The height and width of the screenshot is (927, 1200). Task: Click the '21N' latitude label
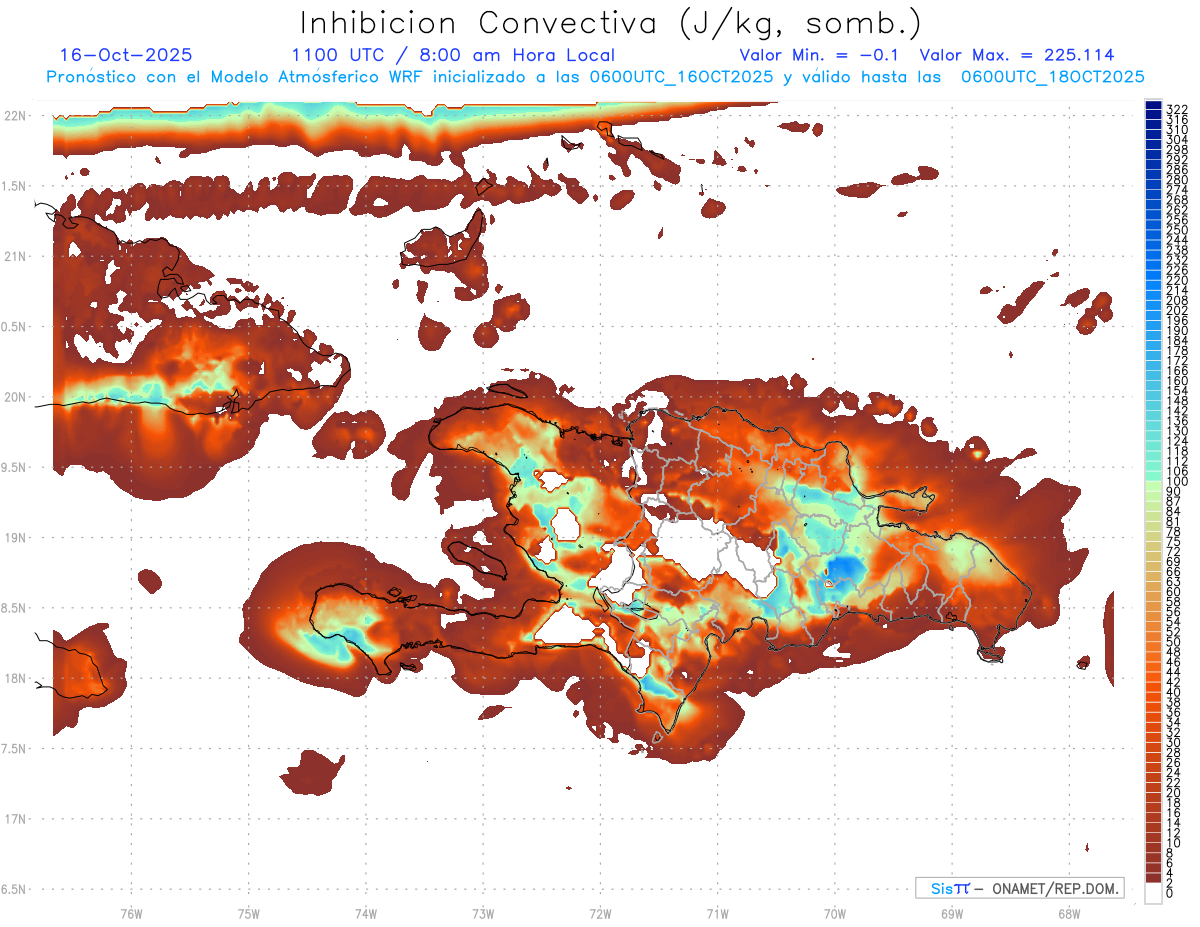[15, 257]
